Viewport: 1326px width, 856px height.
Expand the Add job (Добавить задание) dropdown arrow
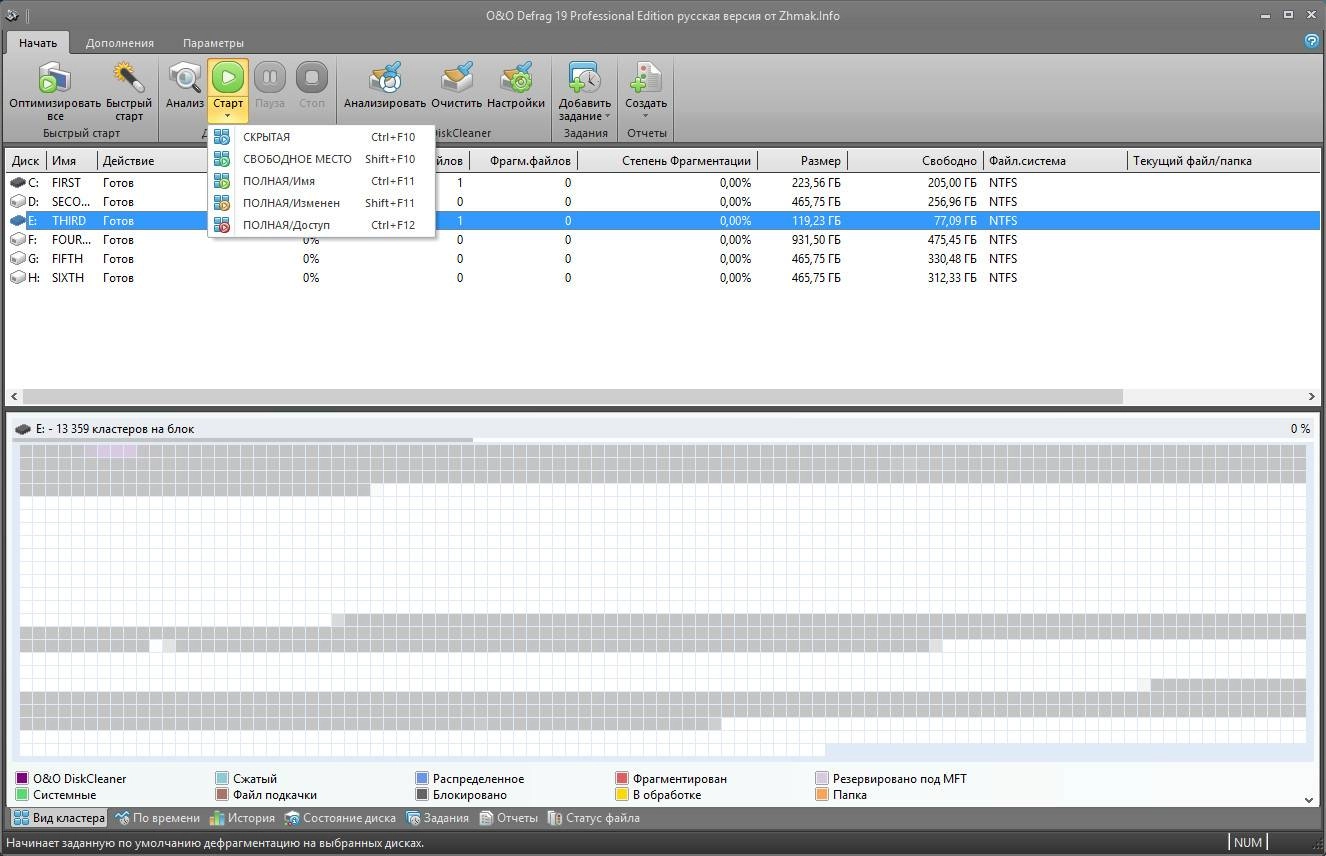[x=607, y=116]
